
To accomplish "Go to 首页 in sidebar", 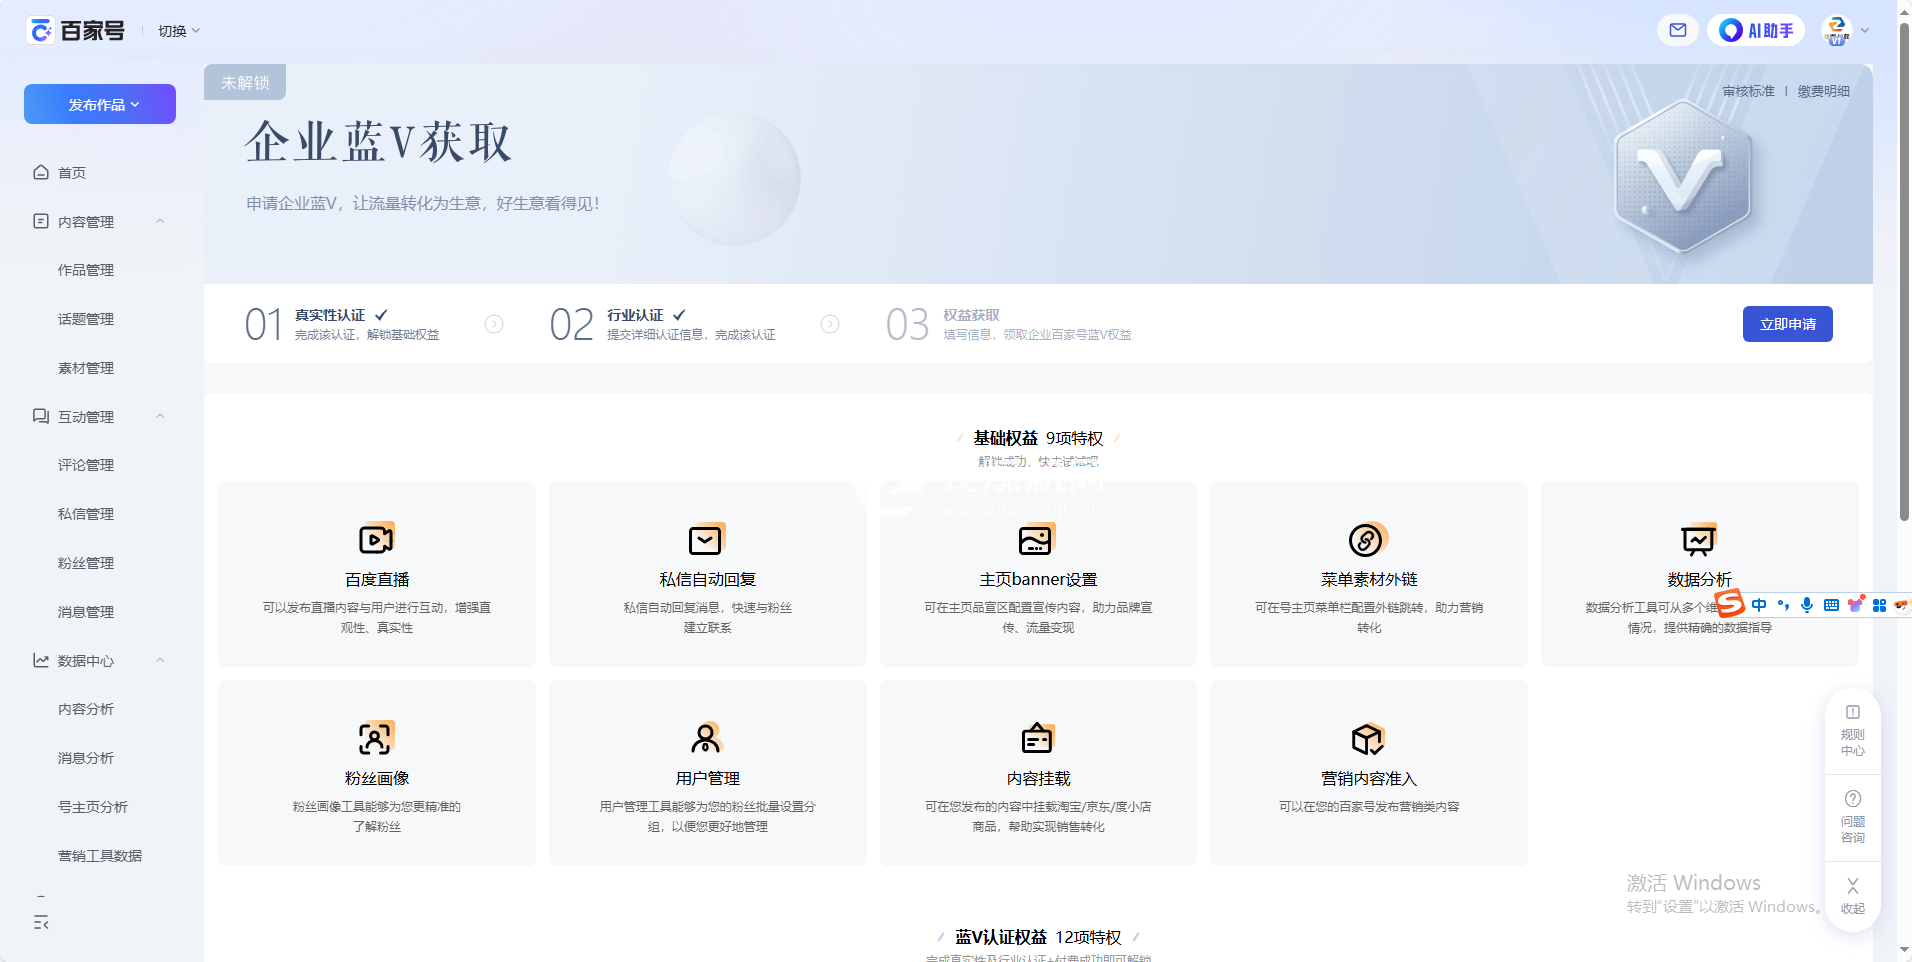I will (72, 173).
